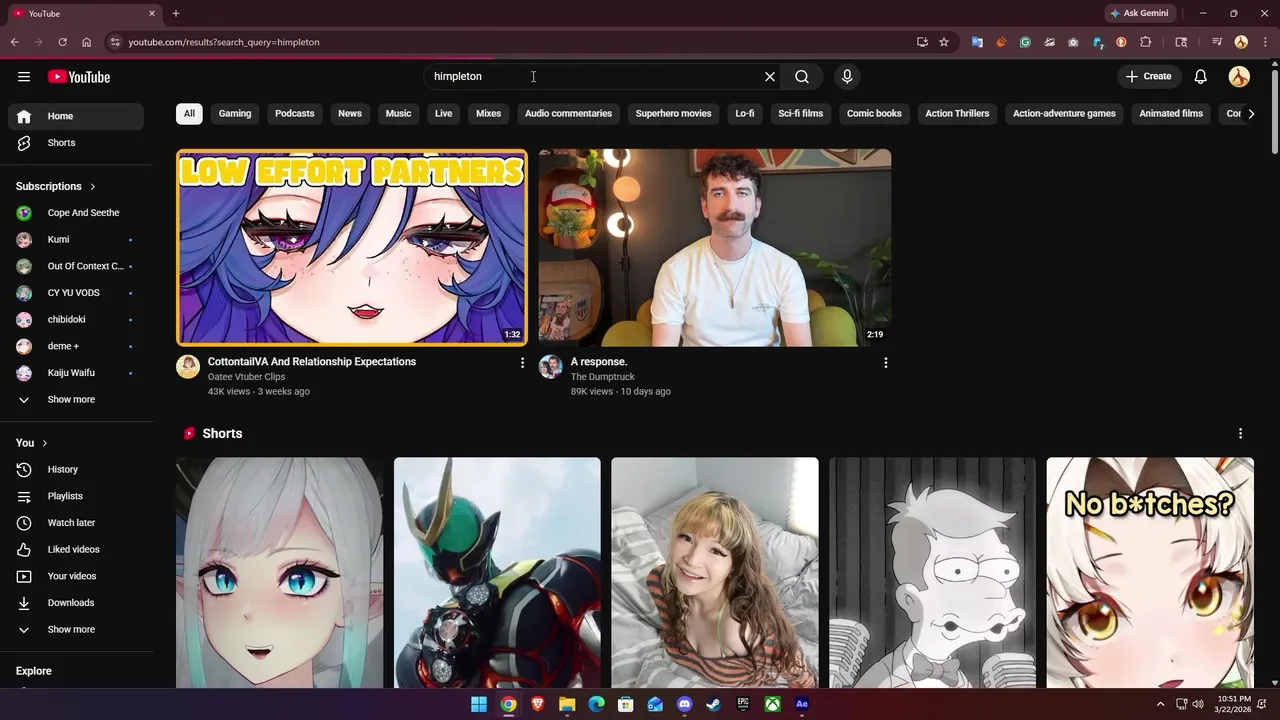Select the Action-adventure games chip
This screenshot has width=1280, height=720.
(1064, 113)
